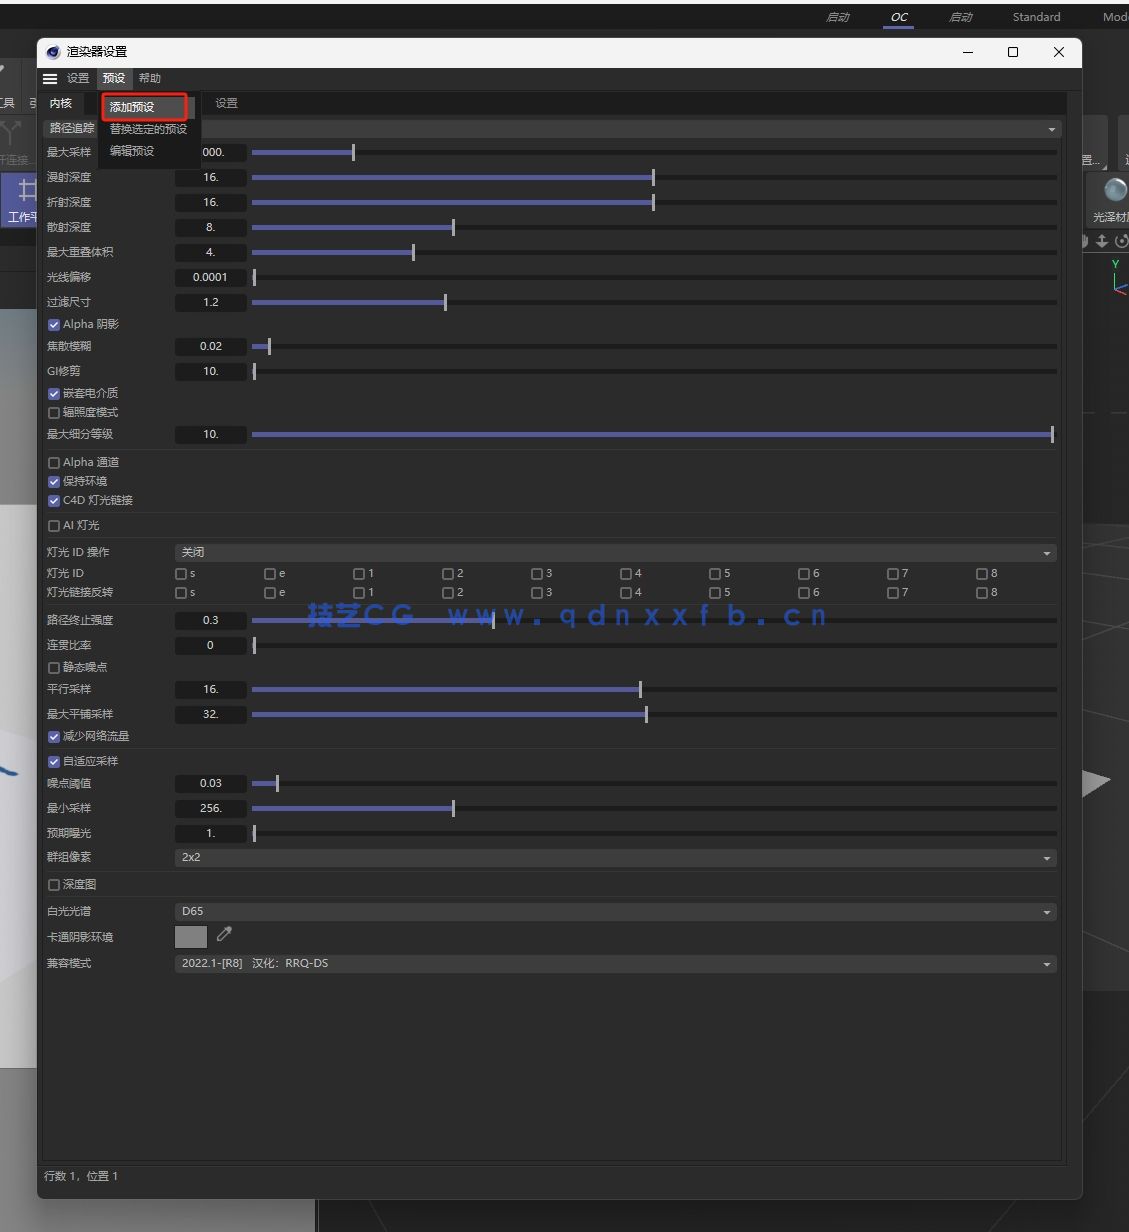1129x1232 pixels.
Task: Click the 路径追踪 kernel button
Action: tap(70, 128)
